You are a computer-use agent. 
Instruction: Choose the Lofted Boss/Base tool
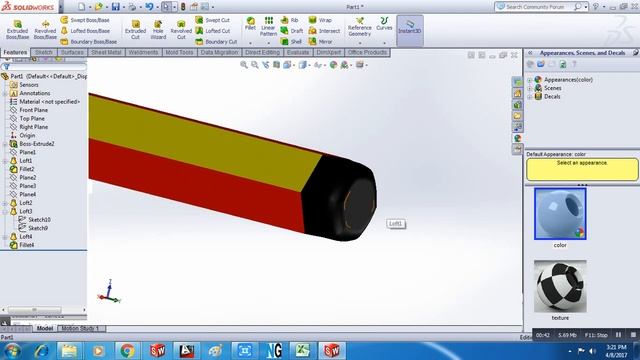click(x=85, y=31)
